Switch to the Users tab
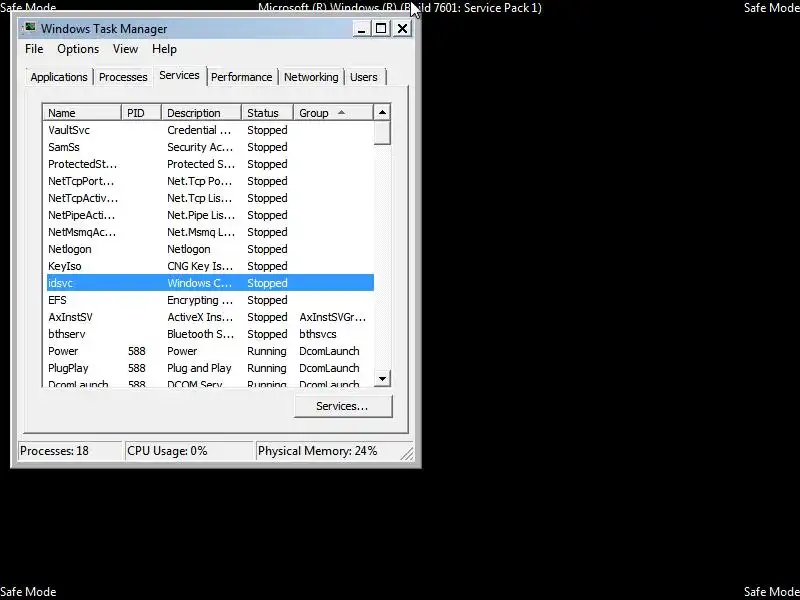This screenshot has height=600, width=800. (364, 77)
